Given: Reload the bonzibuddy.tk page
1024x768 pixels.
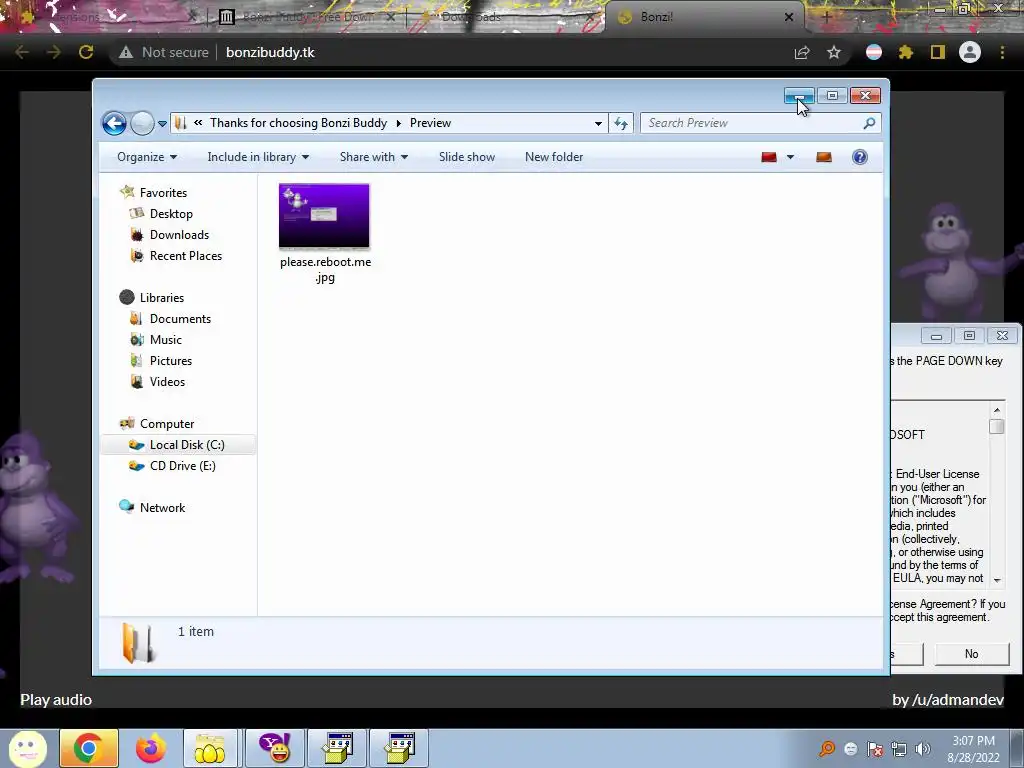Looking at the screenshot, I should coord(86,52).
